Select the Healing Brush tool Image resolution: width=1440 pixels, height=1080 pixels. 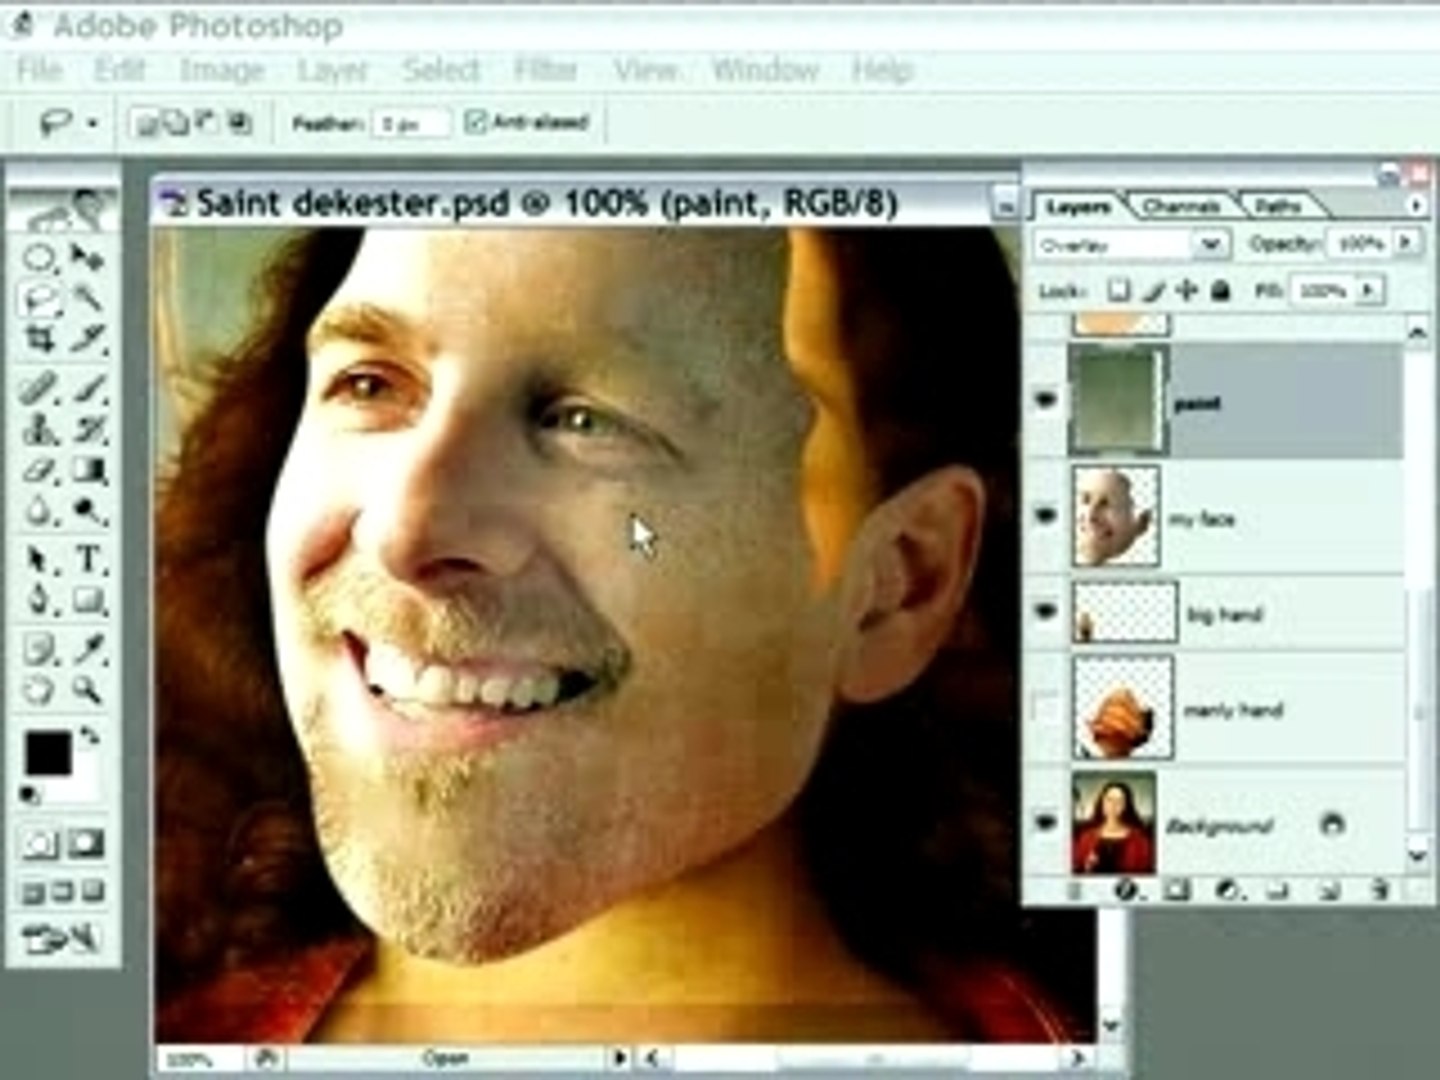coord(40,388)
